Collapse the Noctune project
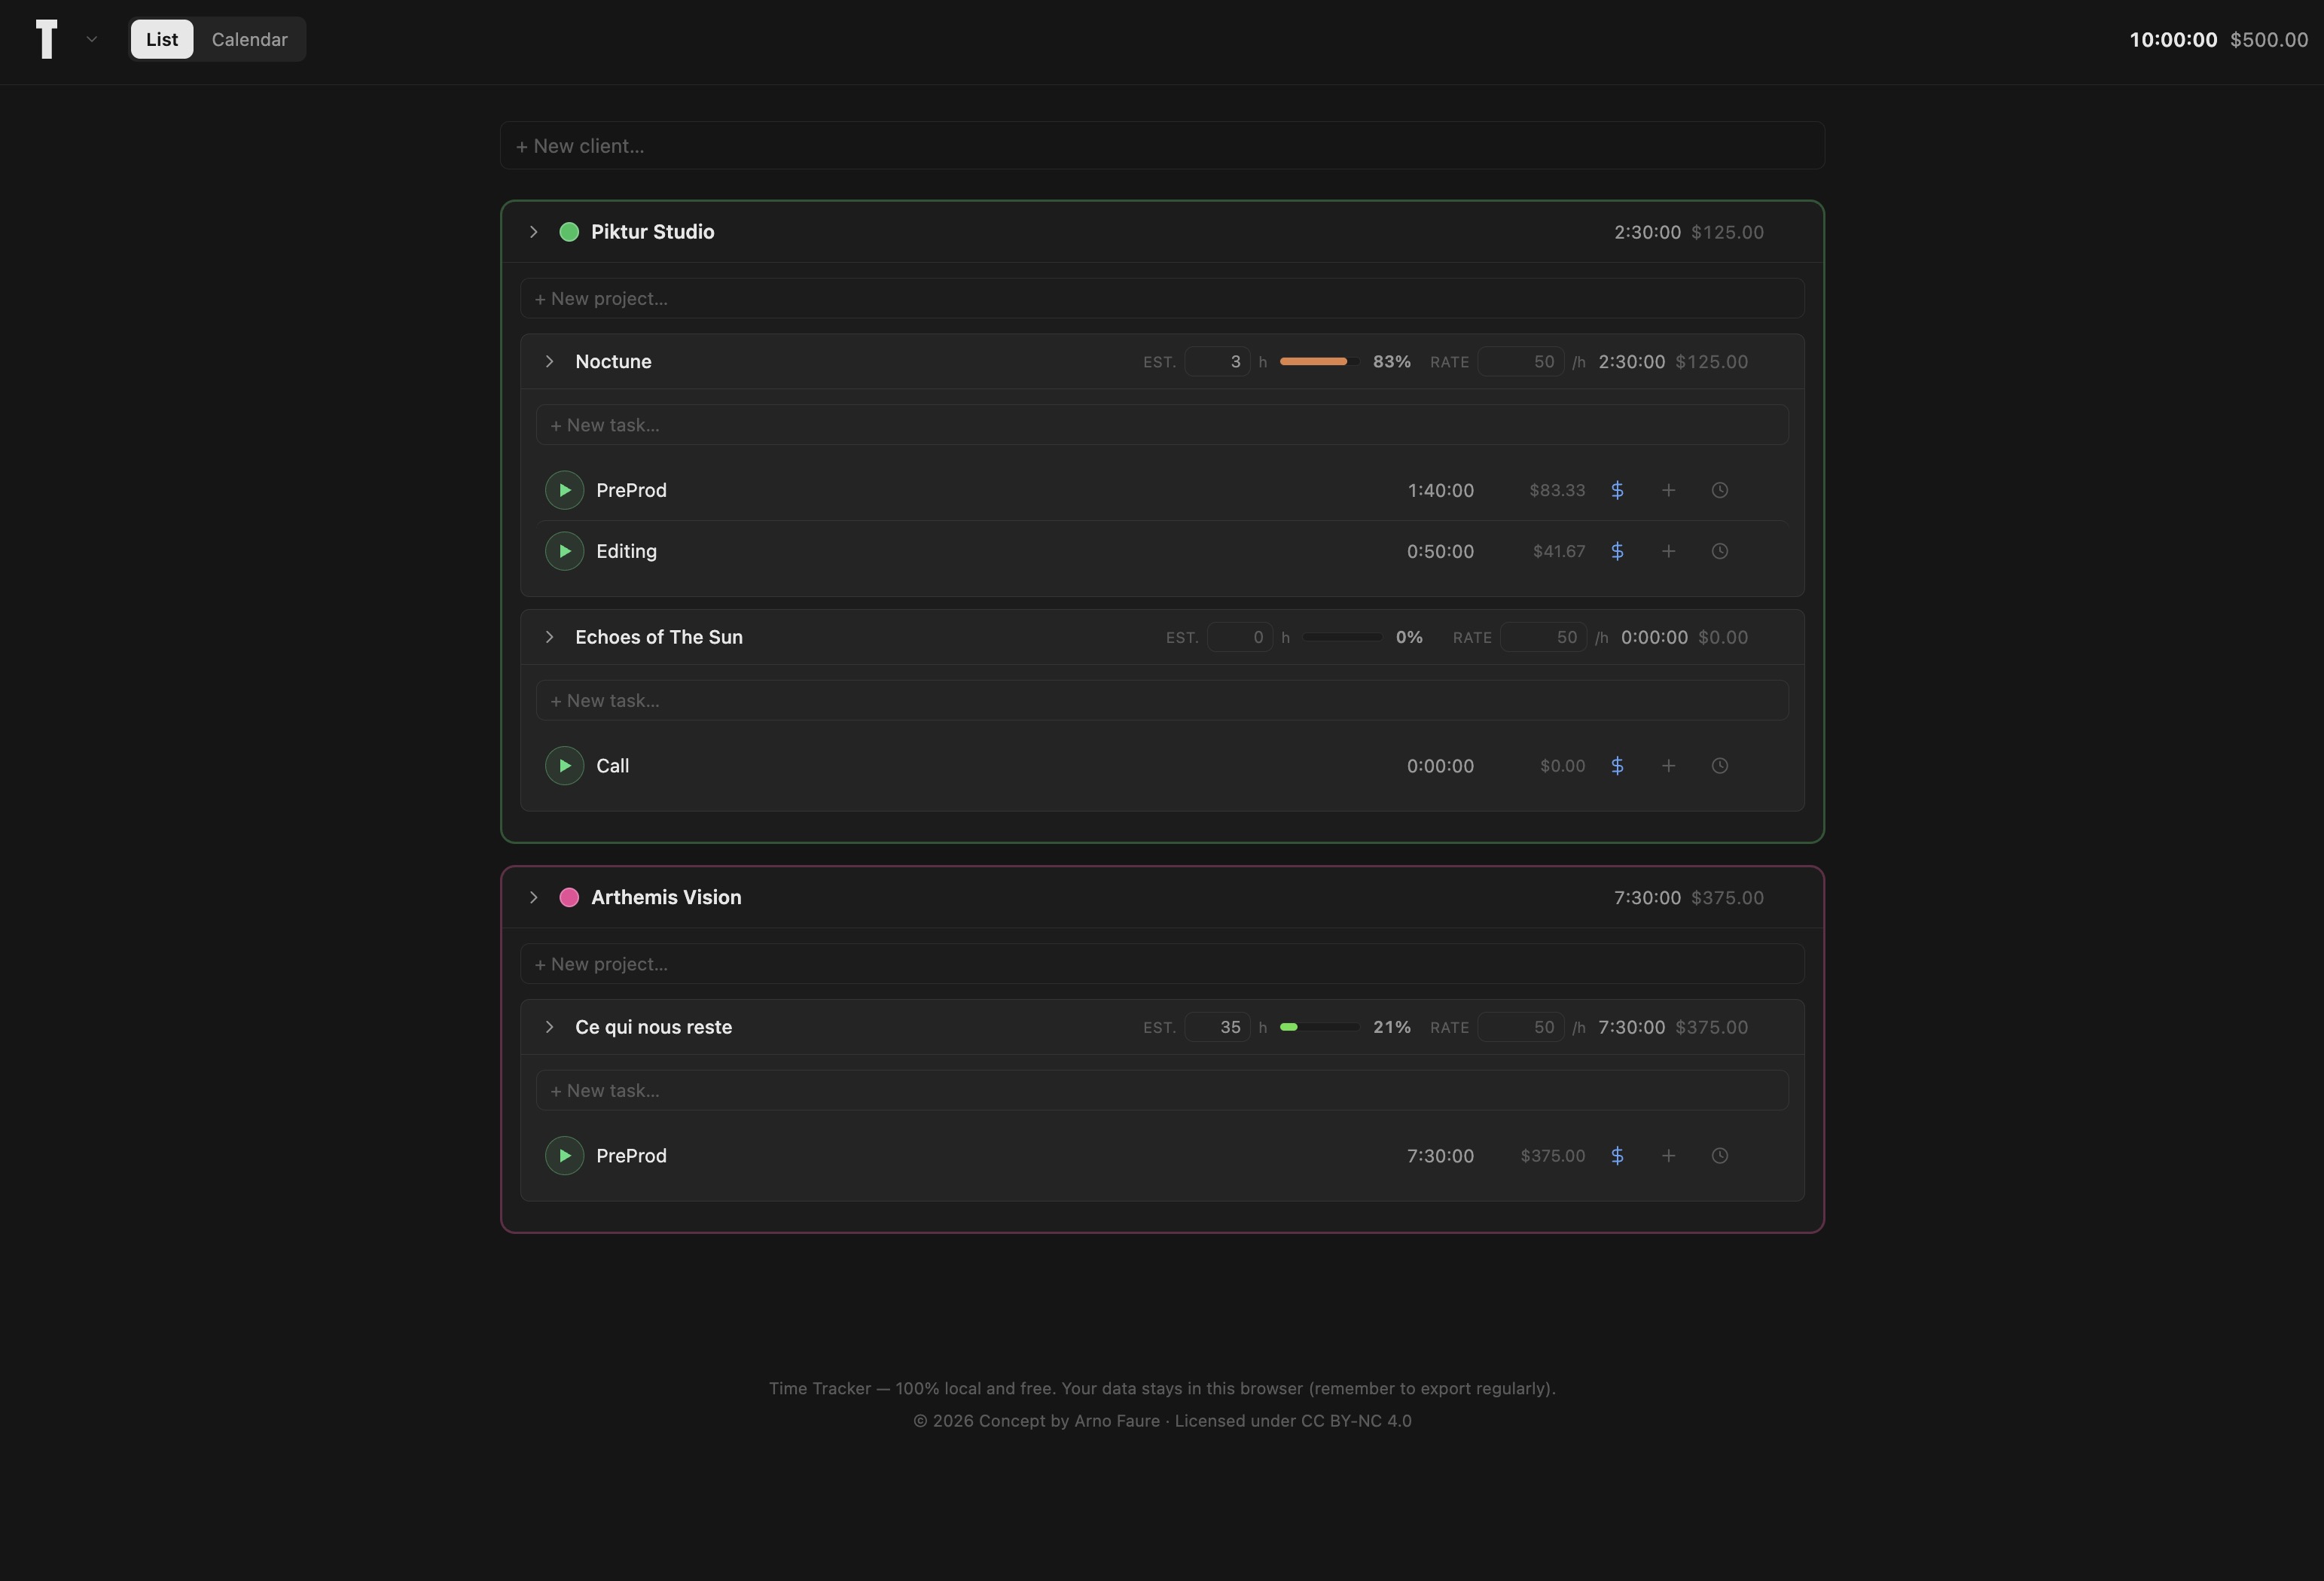 pyautogui.click(x=549, y=362)
